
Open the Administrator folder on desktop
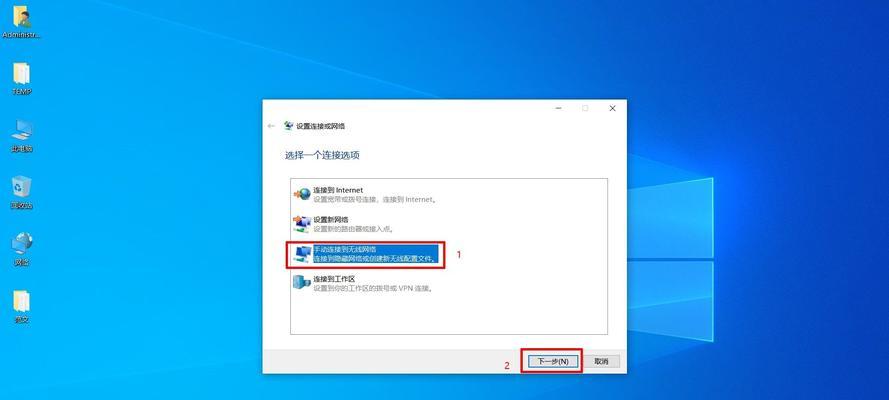(22, 22)
